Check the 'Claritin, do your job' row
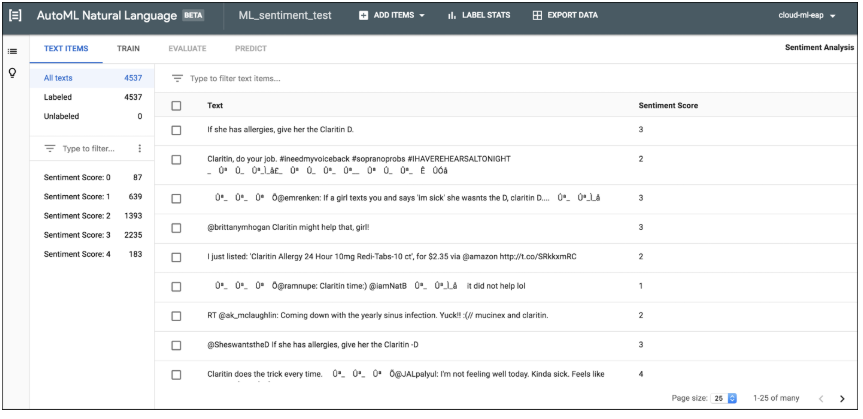The image size is (863, 419). click(x=176, y=160)
